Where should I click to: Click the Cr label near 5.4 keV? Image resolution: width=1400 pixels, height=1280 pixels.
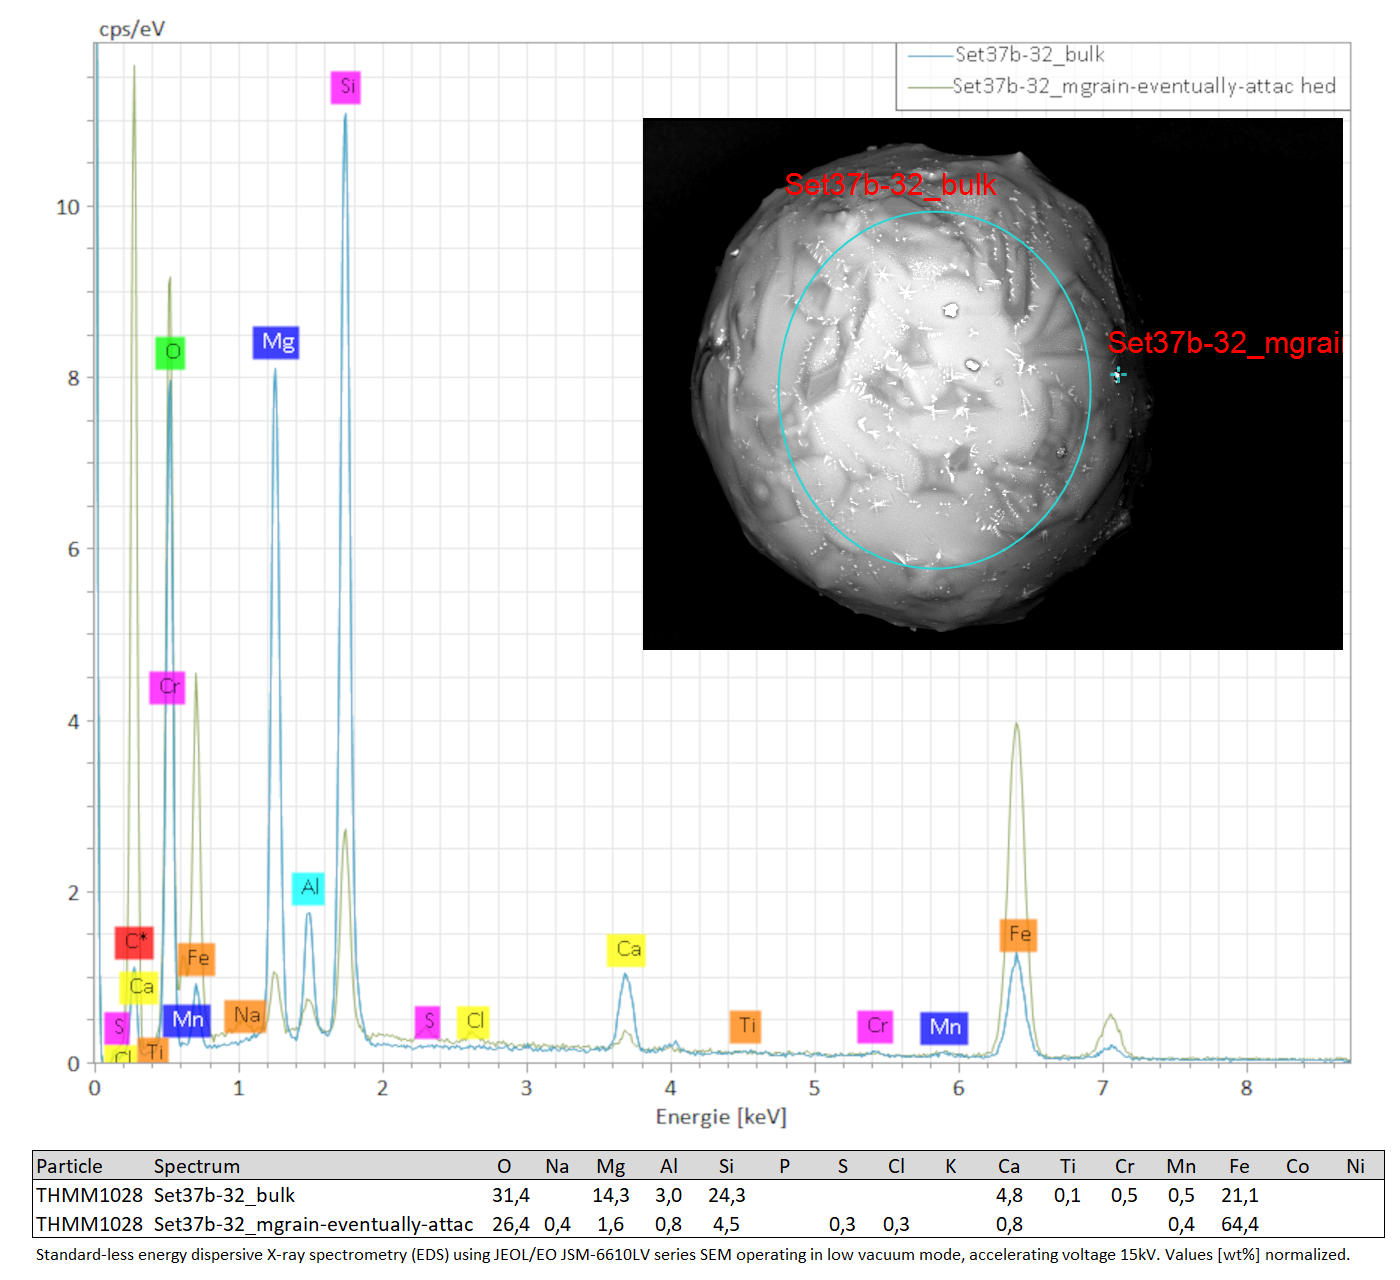pyautogui.click(x=876, y=1026)
